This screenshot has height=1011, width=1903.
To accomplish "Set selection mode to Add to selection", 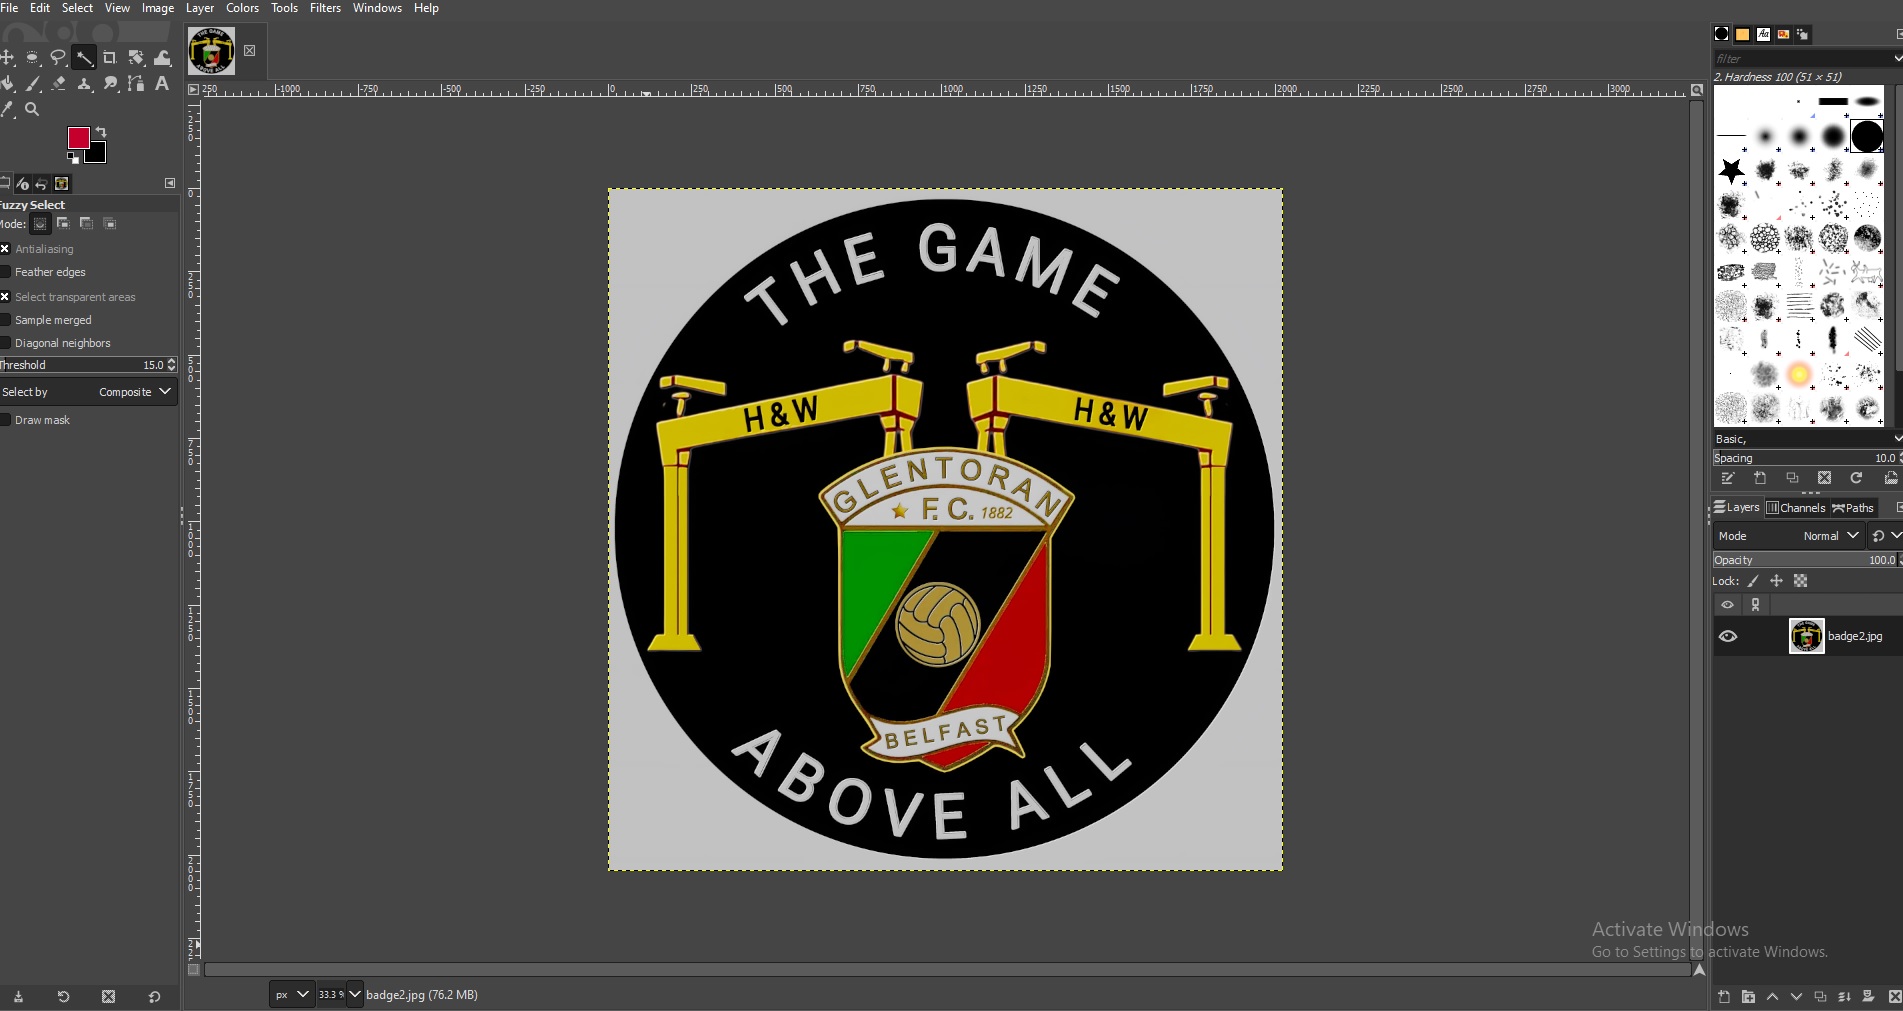I will (63, 223).
